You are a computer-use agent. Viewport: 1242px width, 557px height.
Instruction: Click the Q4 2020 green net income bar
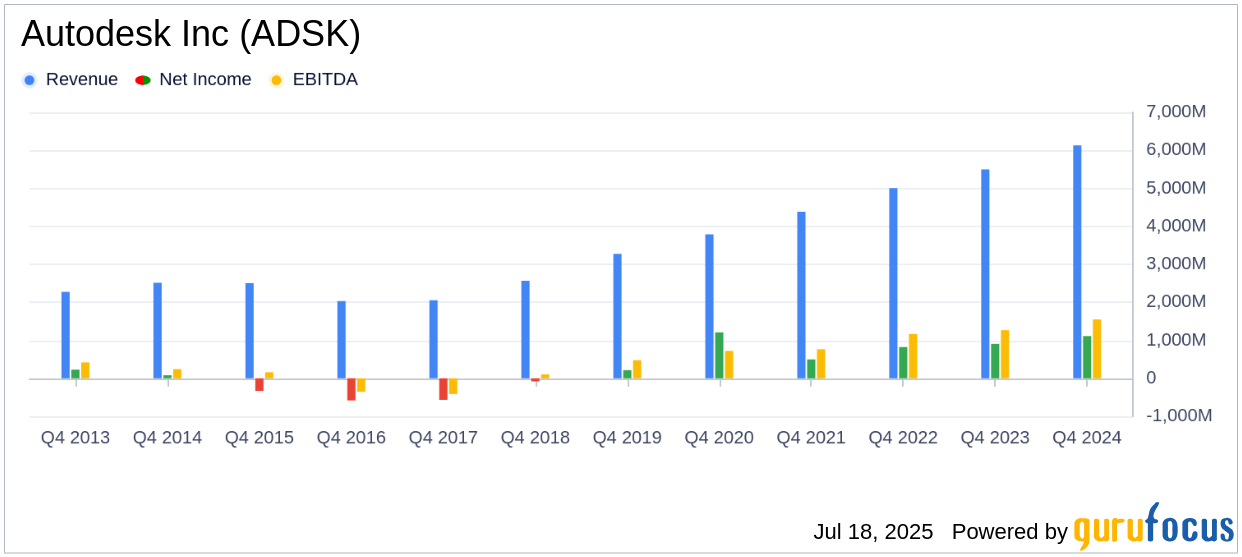719,356
